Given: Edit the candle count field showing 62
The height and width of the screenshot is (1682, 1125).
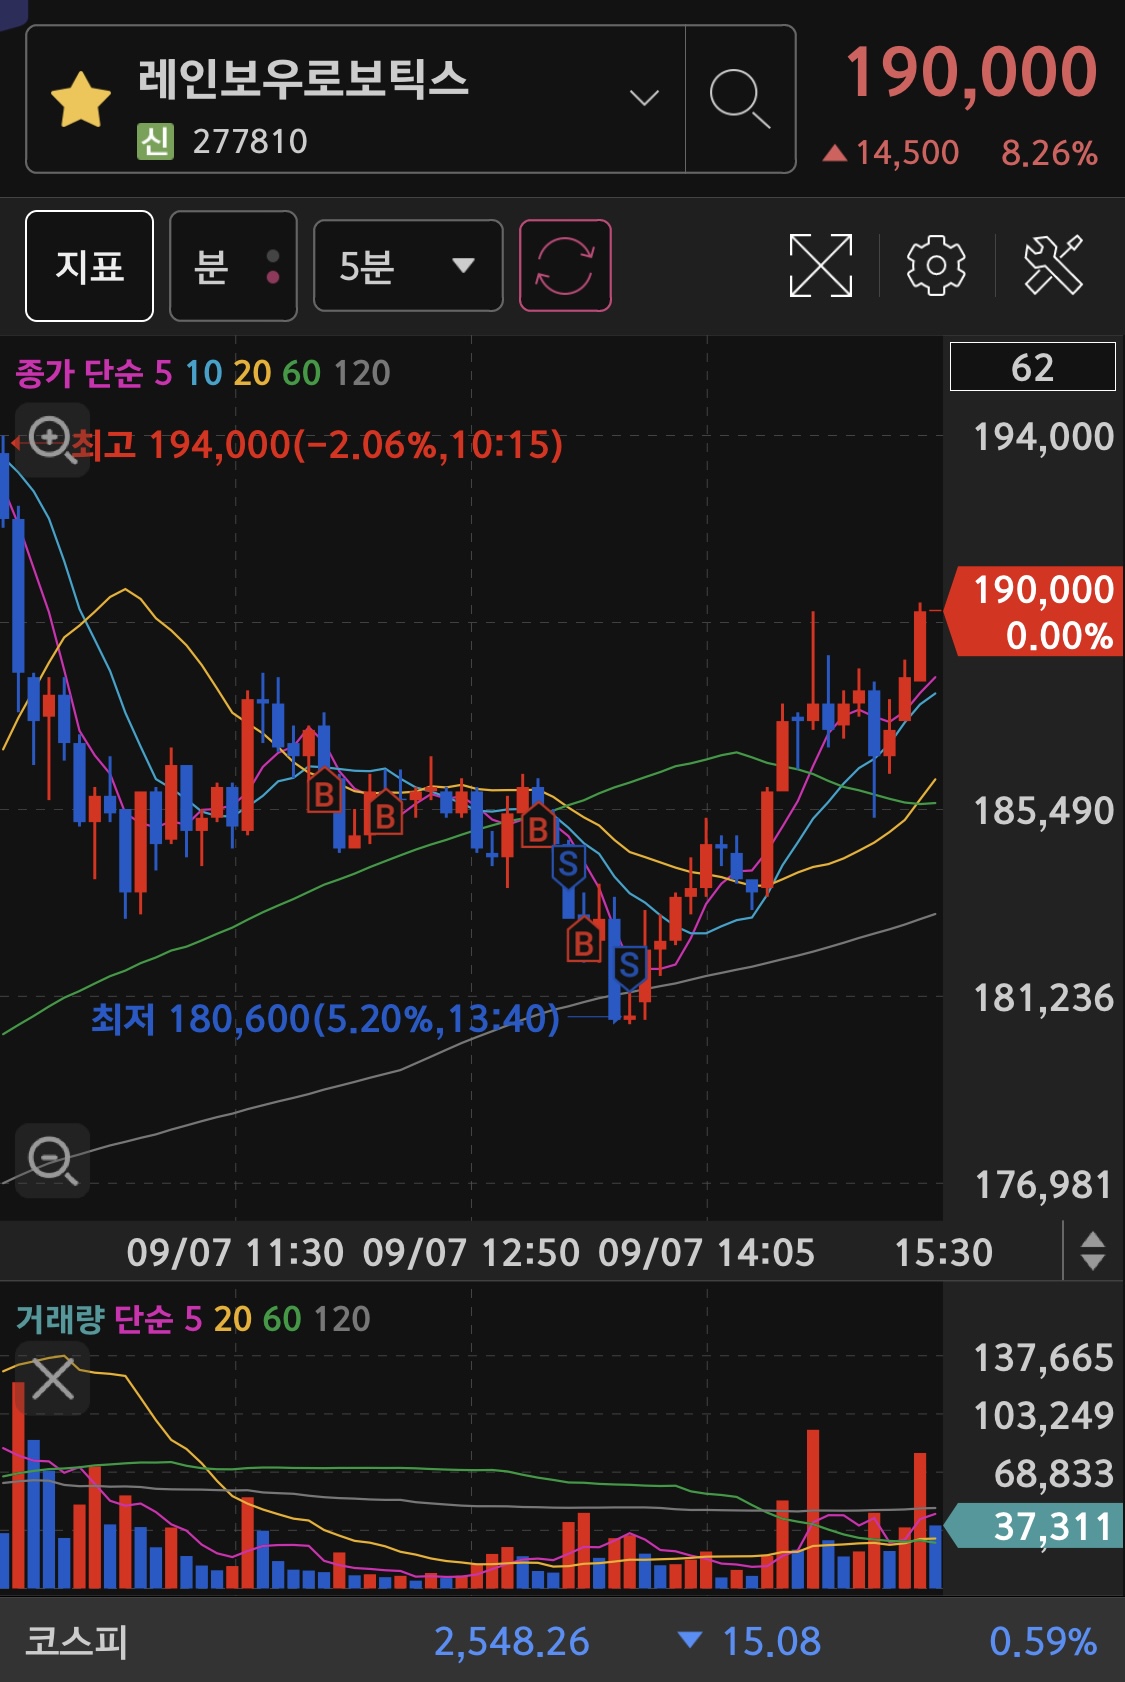Looking at the screenshot, I should pyautogui.click(x=1032, y=367).
